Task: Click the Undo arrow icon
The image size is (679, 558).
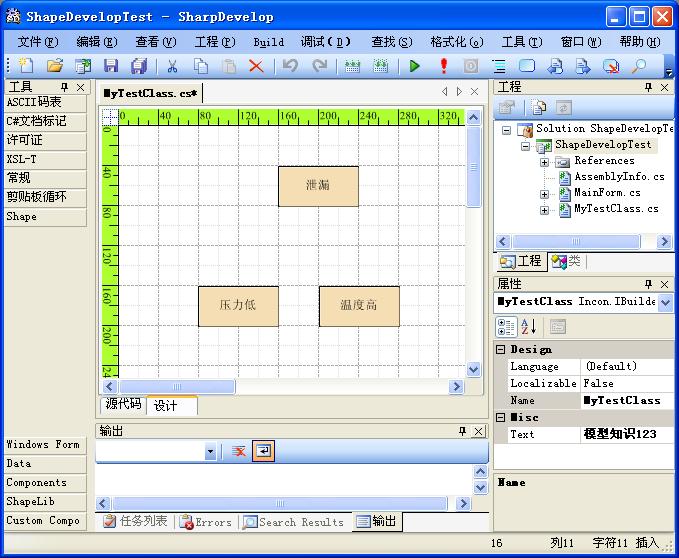Action: tap(290, 66)
